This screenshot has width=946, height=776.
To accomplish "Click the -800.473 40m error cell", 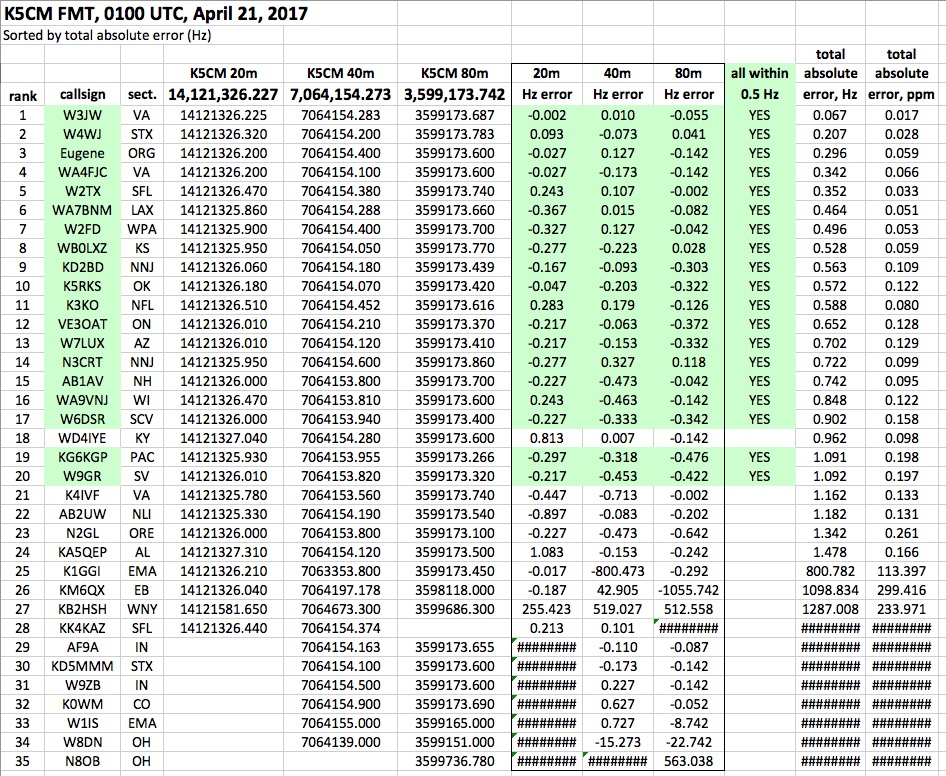I will (x=617, y=571).
